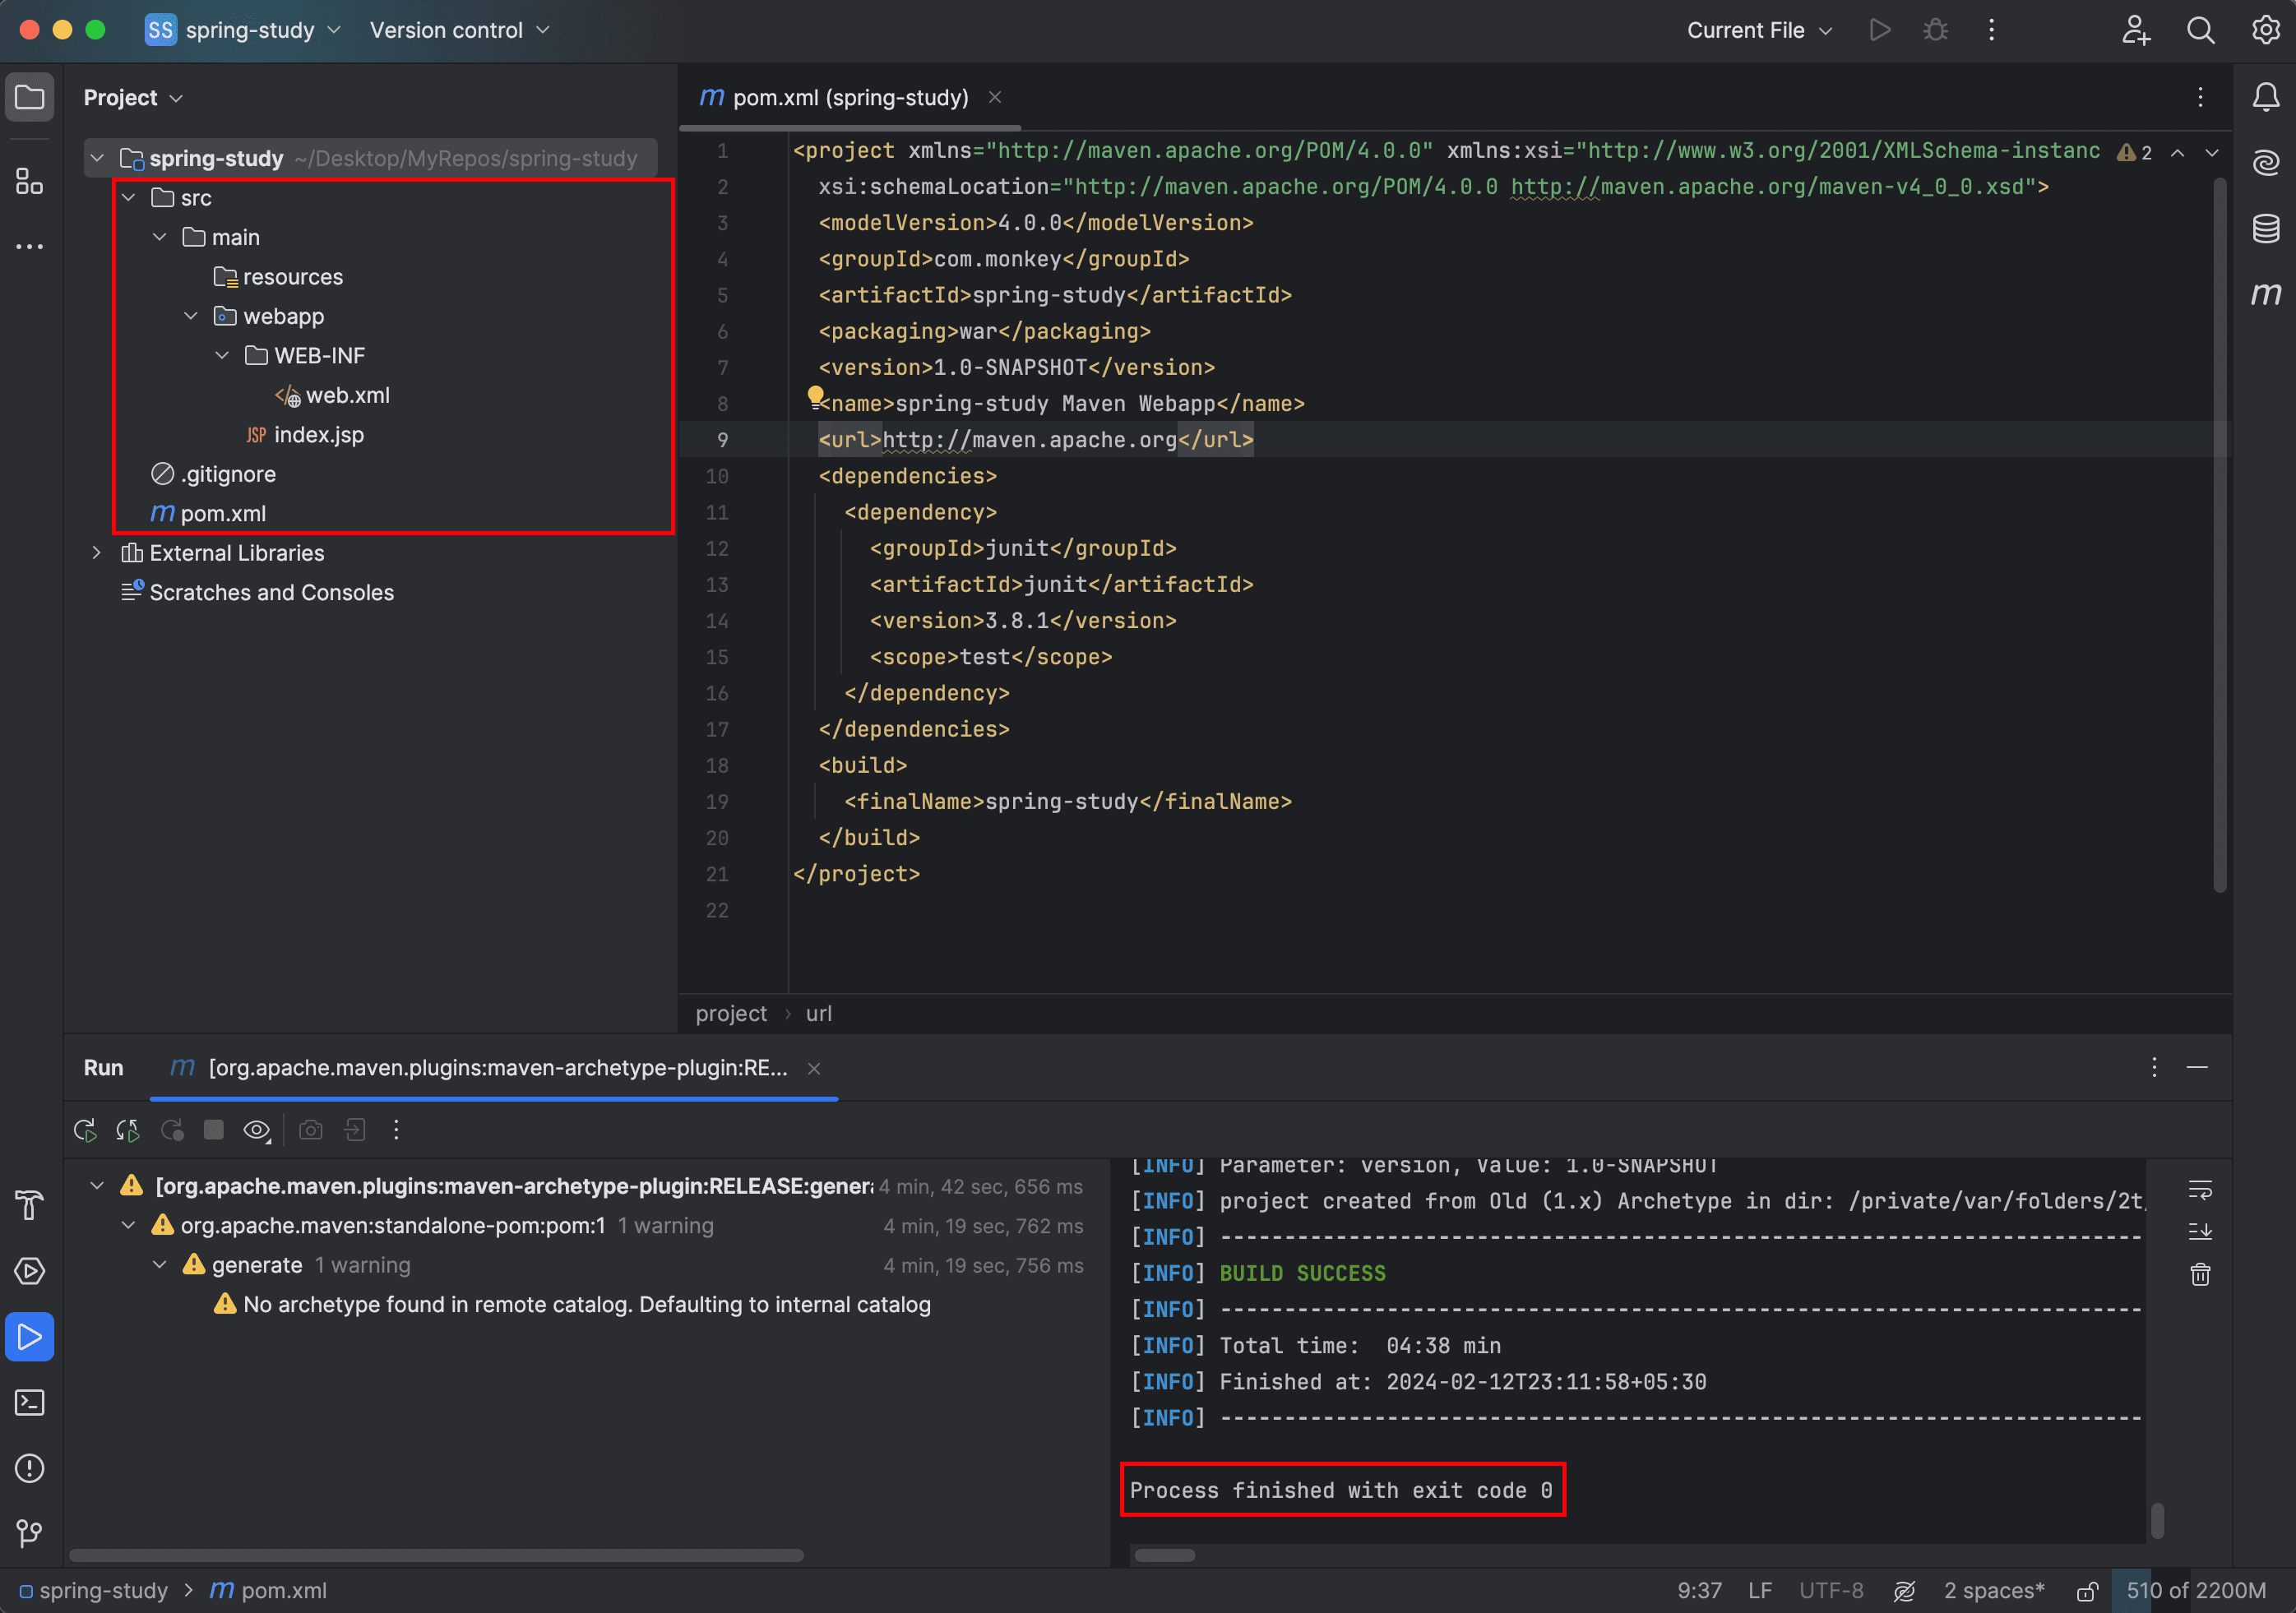Click the Scroll to End icon in console
Viewport: 2296px width, 1613px height.
coord(2200,1231)
